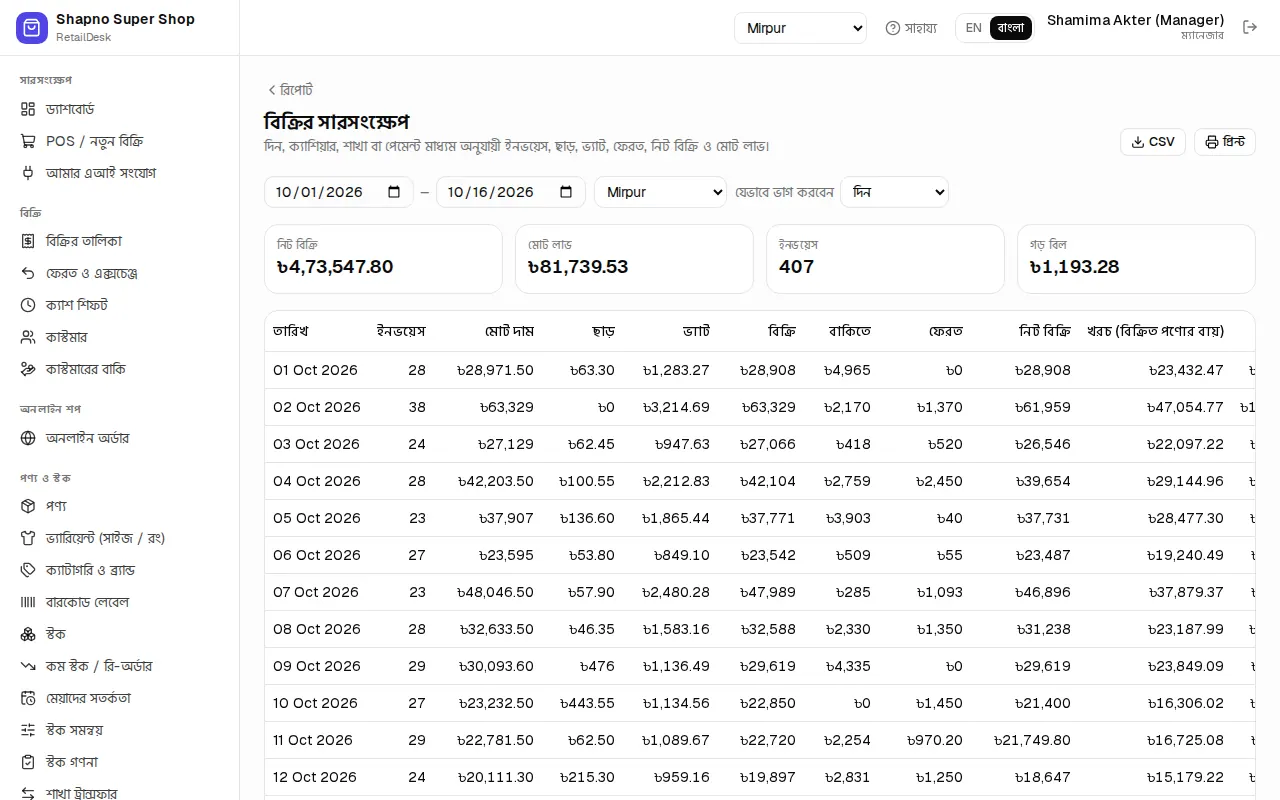Open অনলাইন অর্ডার globe icon
Image resolution: width=1280 pixels, height=800 pixels.
(x=28, y=438)
